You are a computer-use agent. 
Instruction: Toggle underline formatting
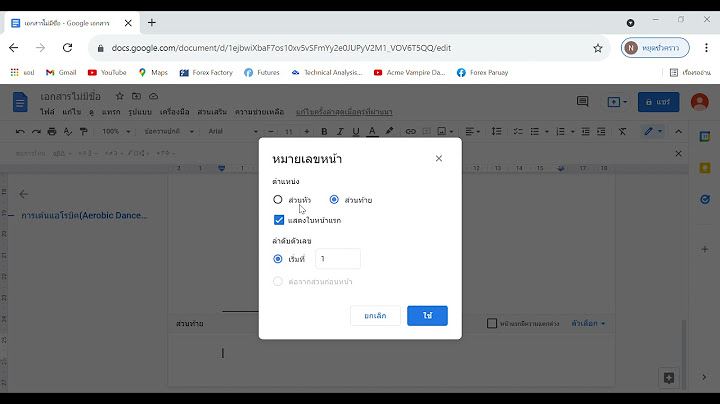pos(355,132)
